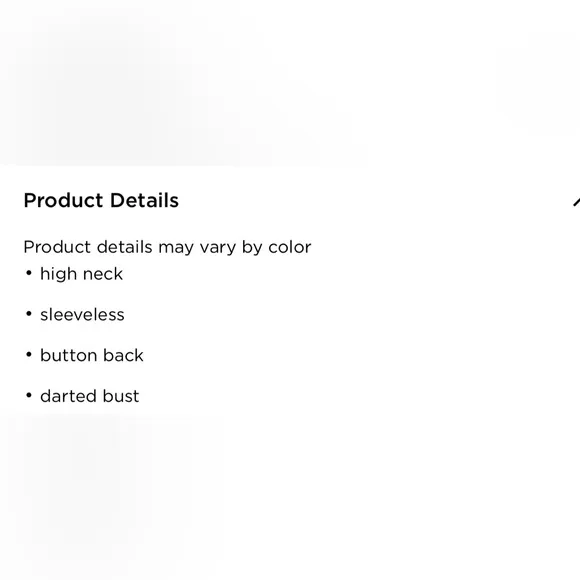Click the 'sleeveless' list item
Viewport: 580px width, 580px height.
pyautogui.click(x=82, y=315)
